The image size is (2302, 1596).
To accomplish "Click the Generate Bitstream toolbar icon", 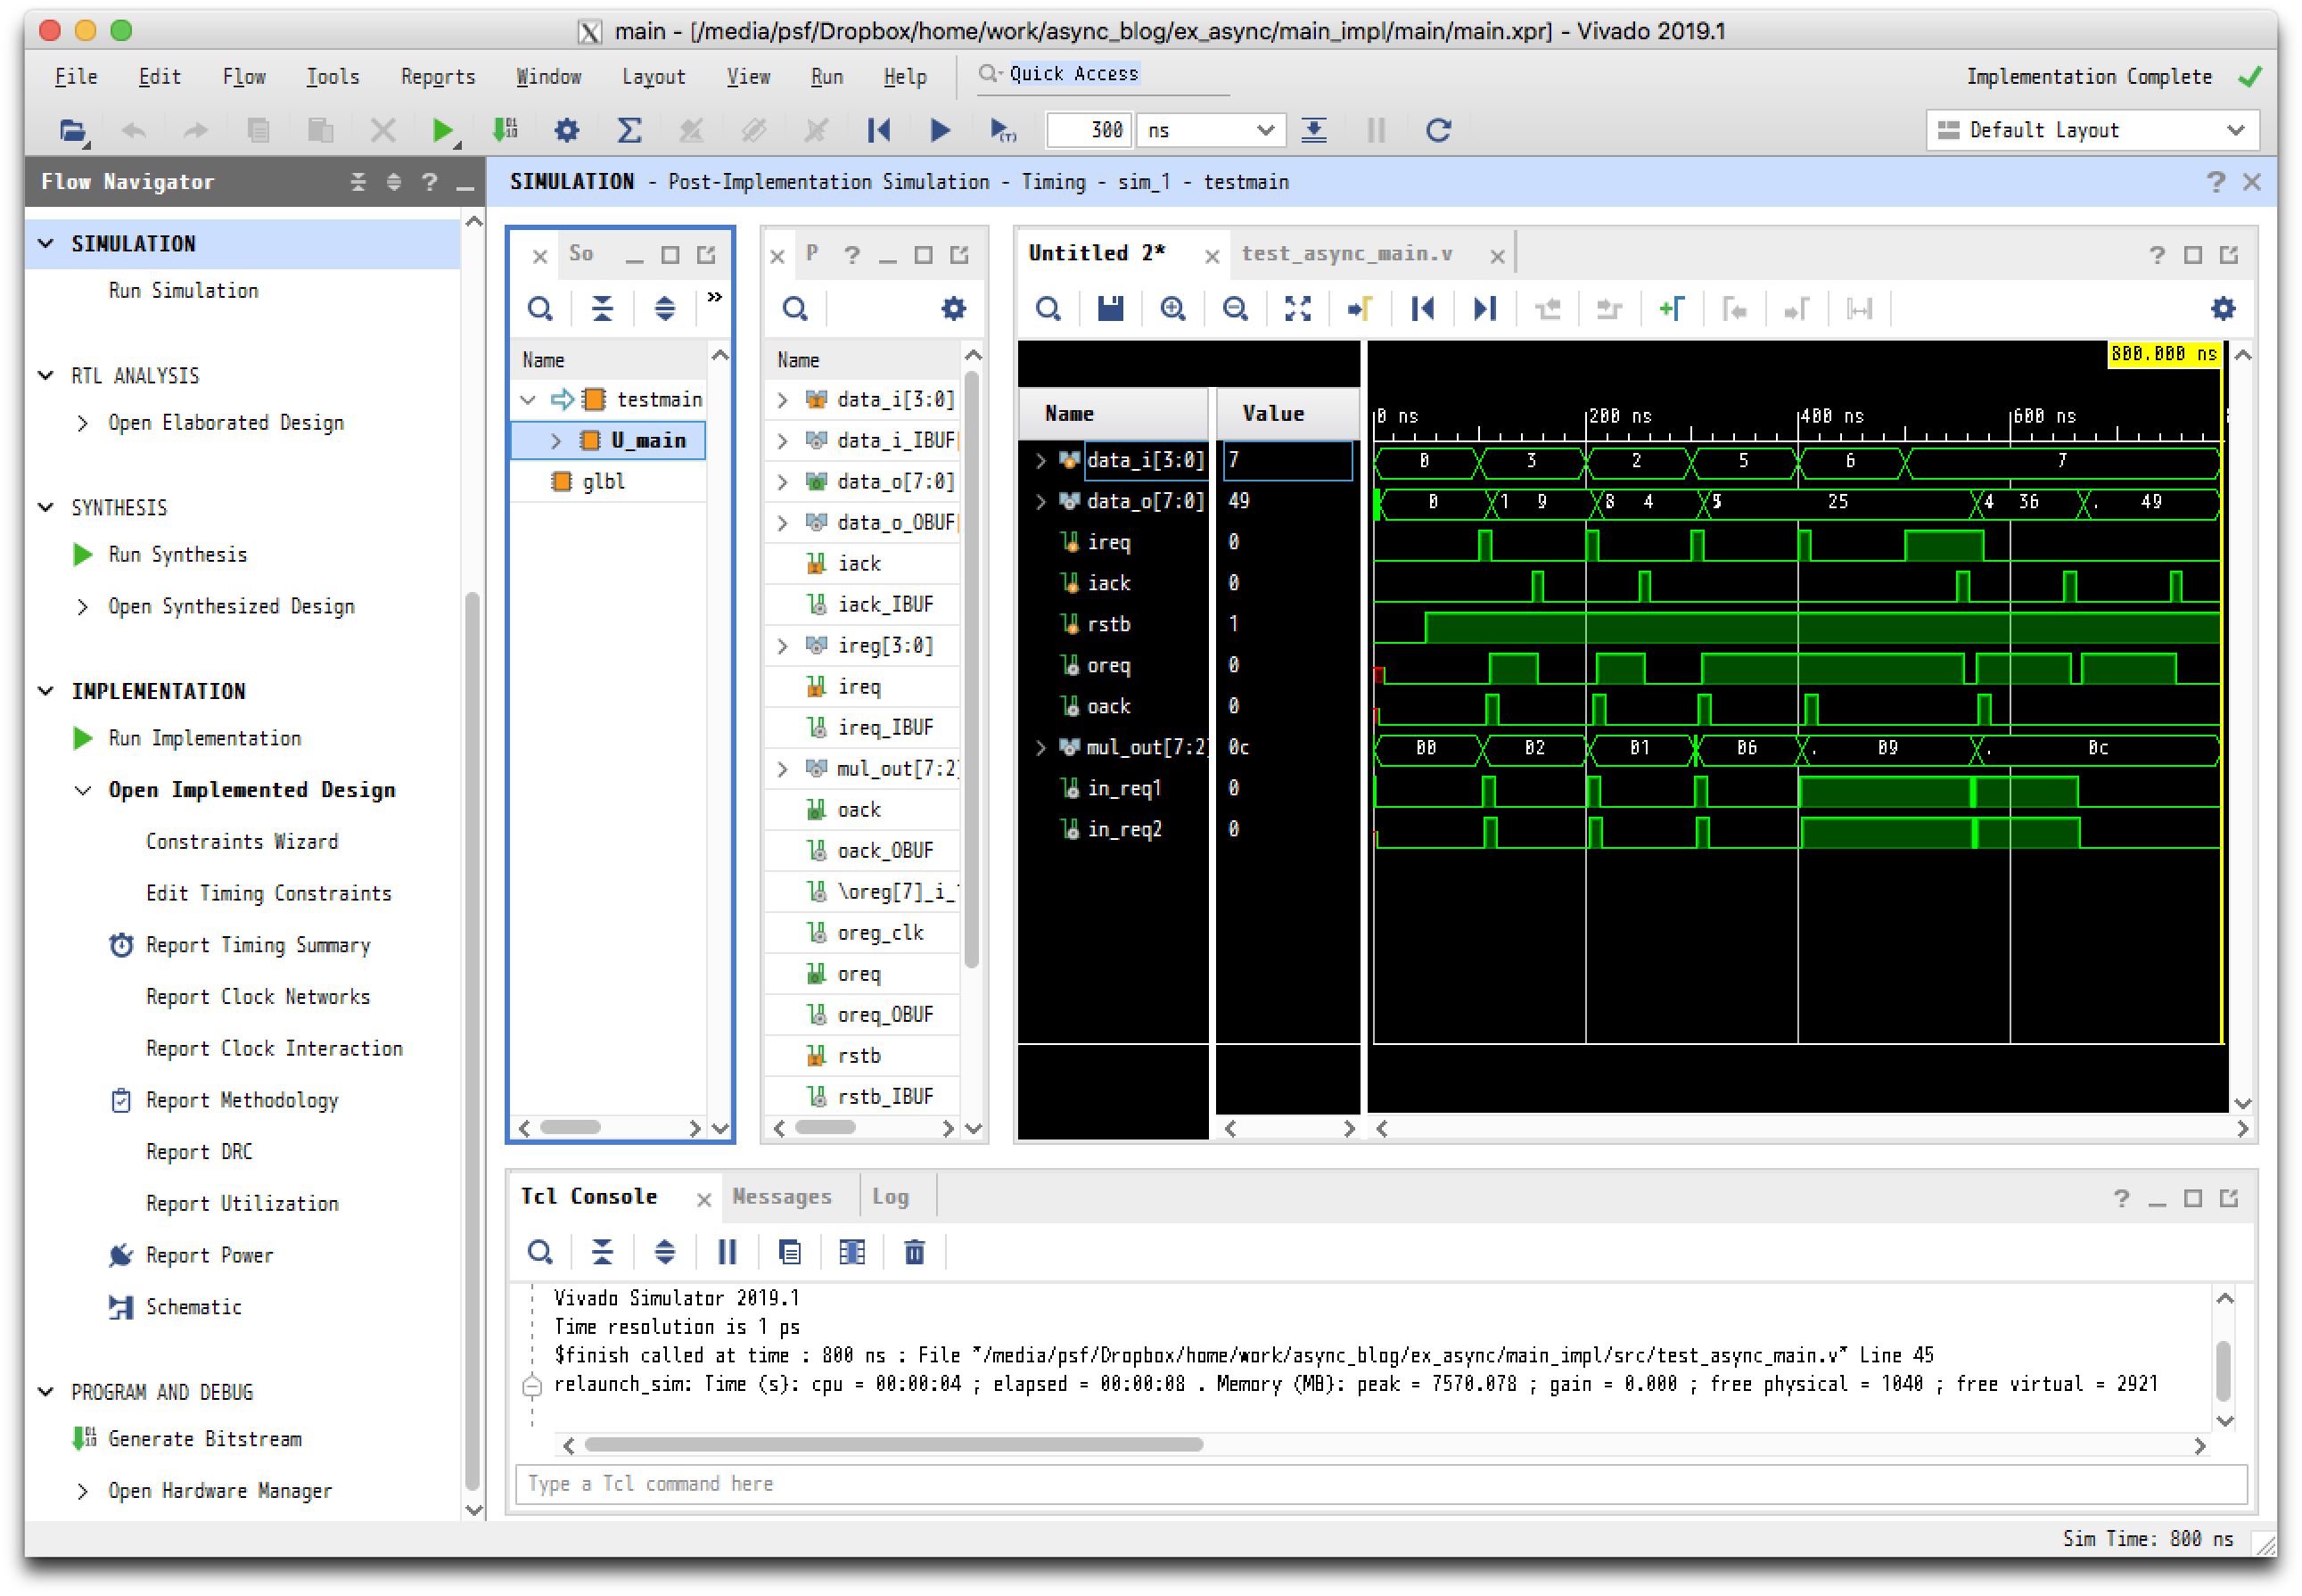I will pyautogui.click(x=505, y=130).
